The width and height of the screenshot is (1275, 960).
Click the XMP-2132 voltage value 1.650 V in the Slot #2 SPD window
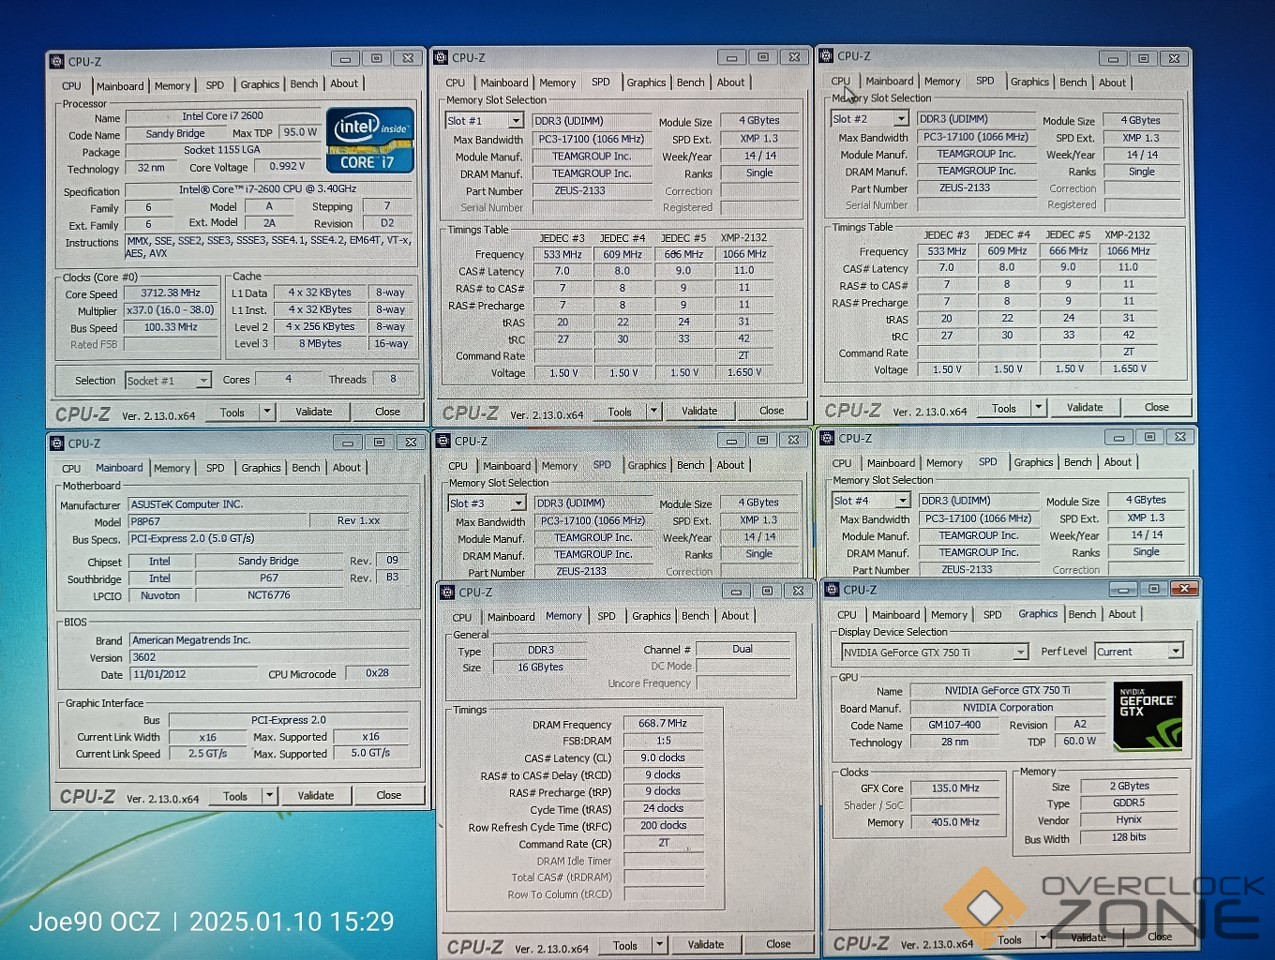click(1130, 369)
